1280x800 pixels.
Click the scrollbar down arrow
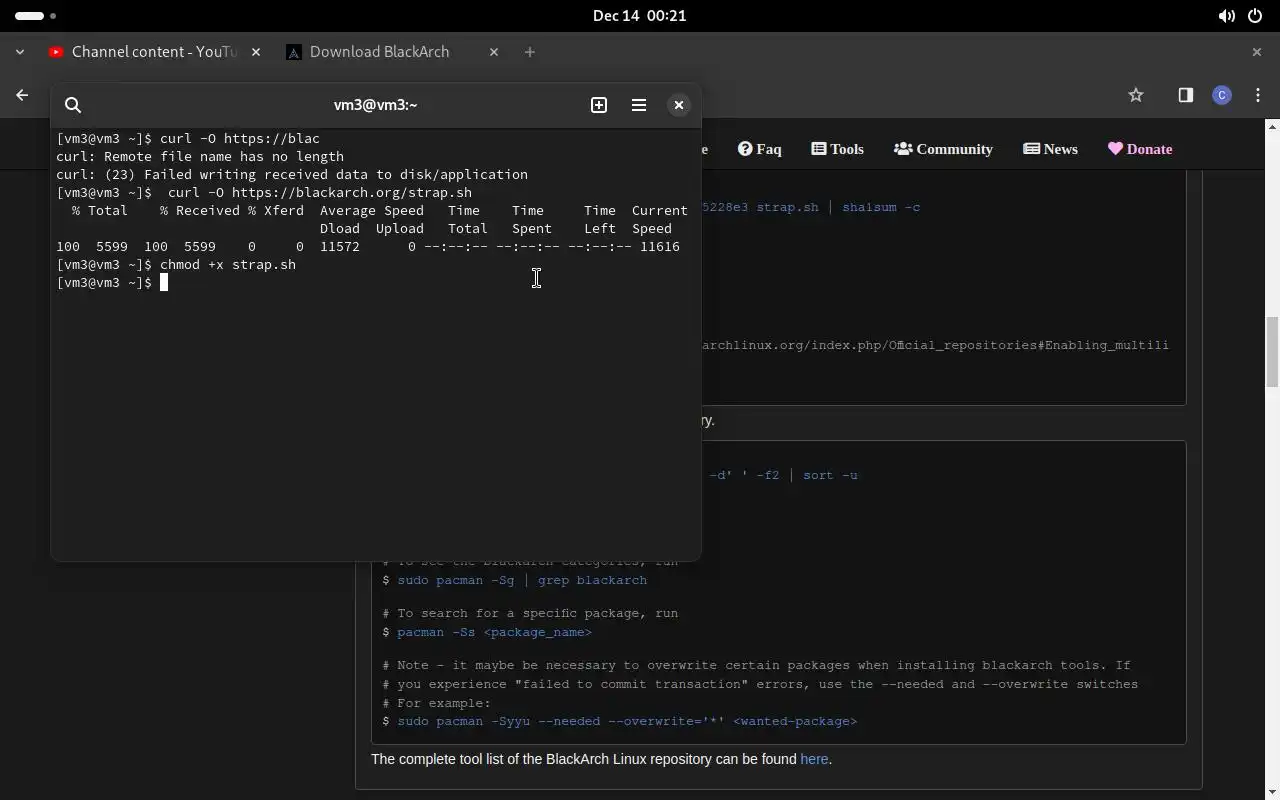pyautogui.click(x=1272, y=792)
